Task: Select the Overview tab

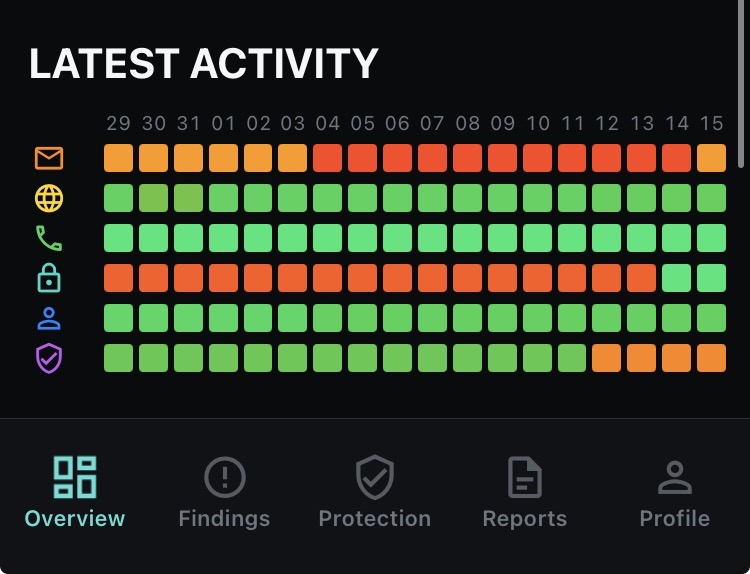Action: coord(75,493)
